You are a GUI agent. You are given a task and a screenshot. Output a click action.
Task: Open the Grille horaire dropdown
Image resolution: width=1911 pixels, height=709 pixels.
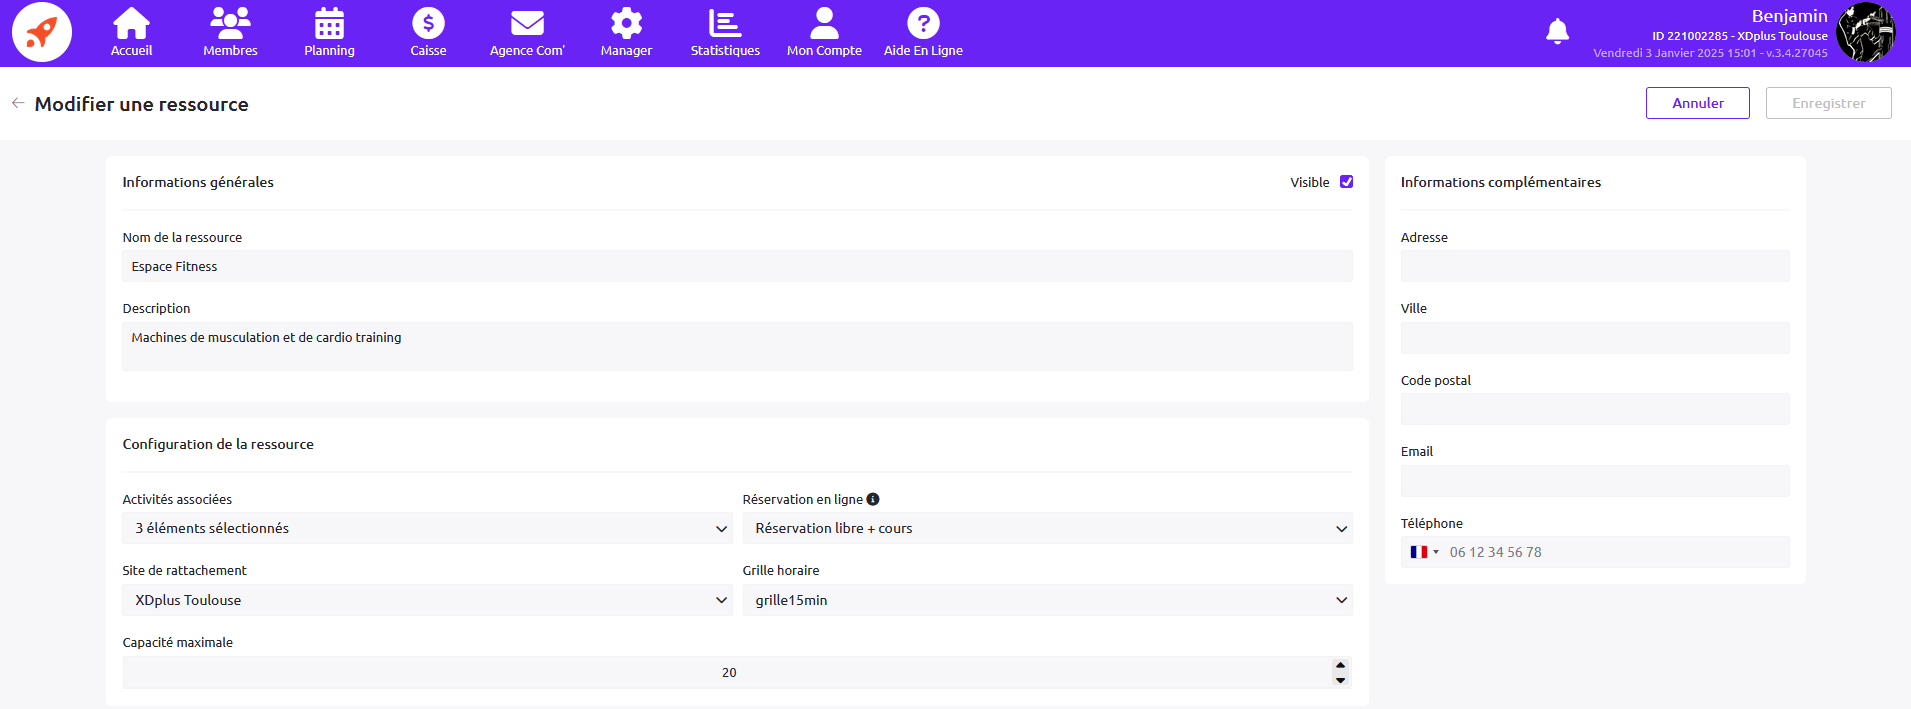[1047, 600]
